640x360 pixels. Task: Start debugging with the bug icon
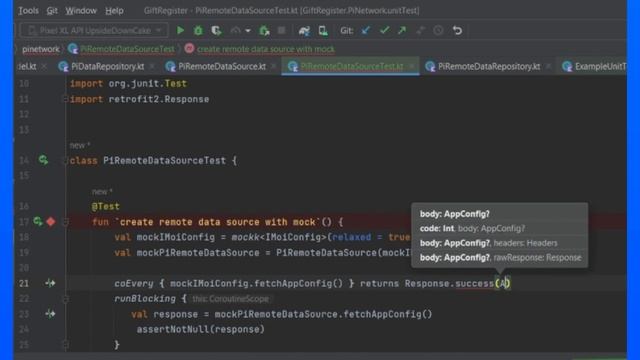(198, 30)
